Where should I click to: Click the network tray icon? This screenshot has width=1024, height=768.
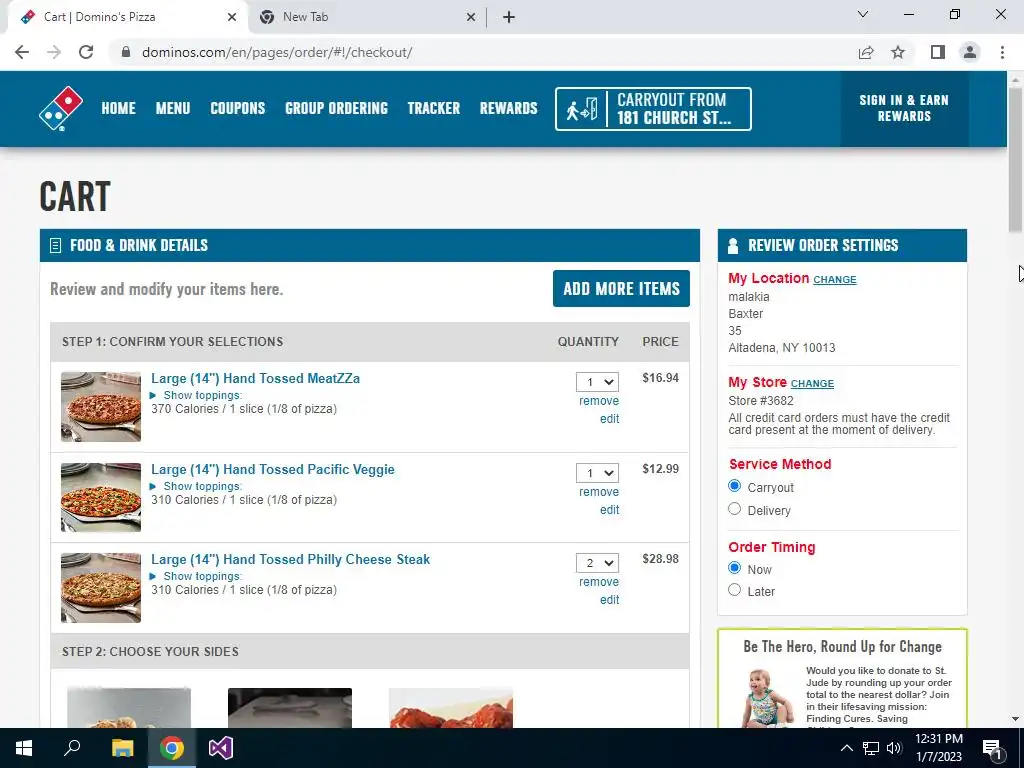[871, 748]
